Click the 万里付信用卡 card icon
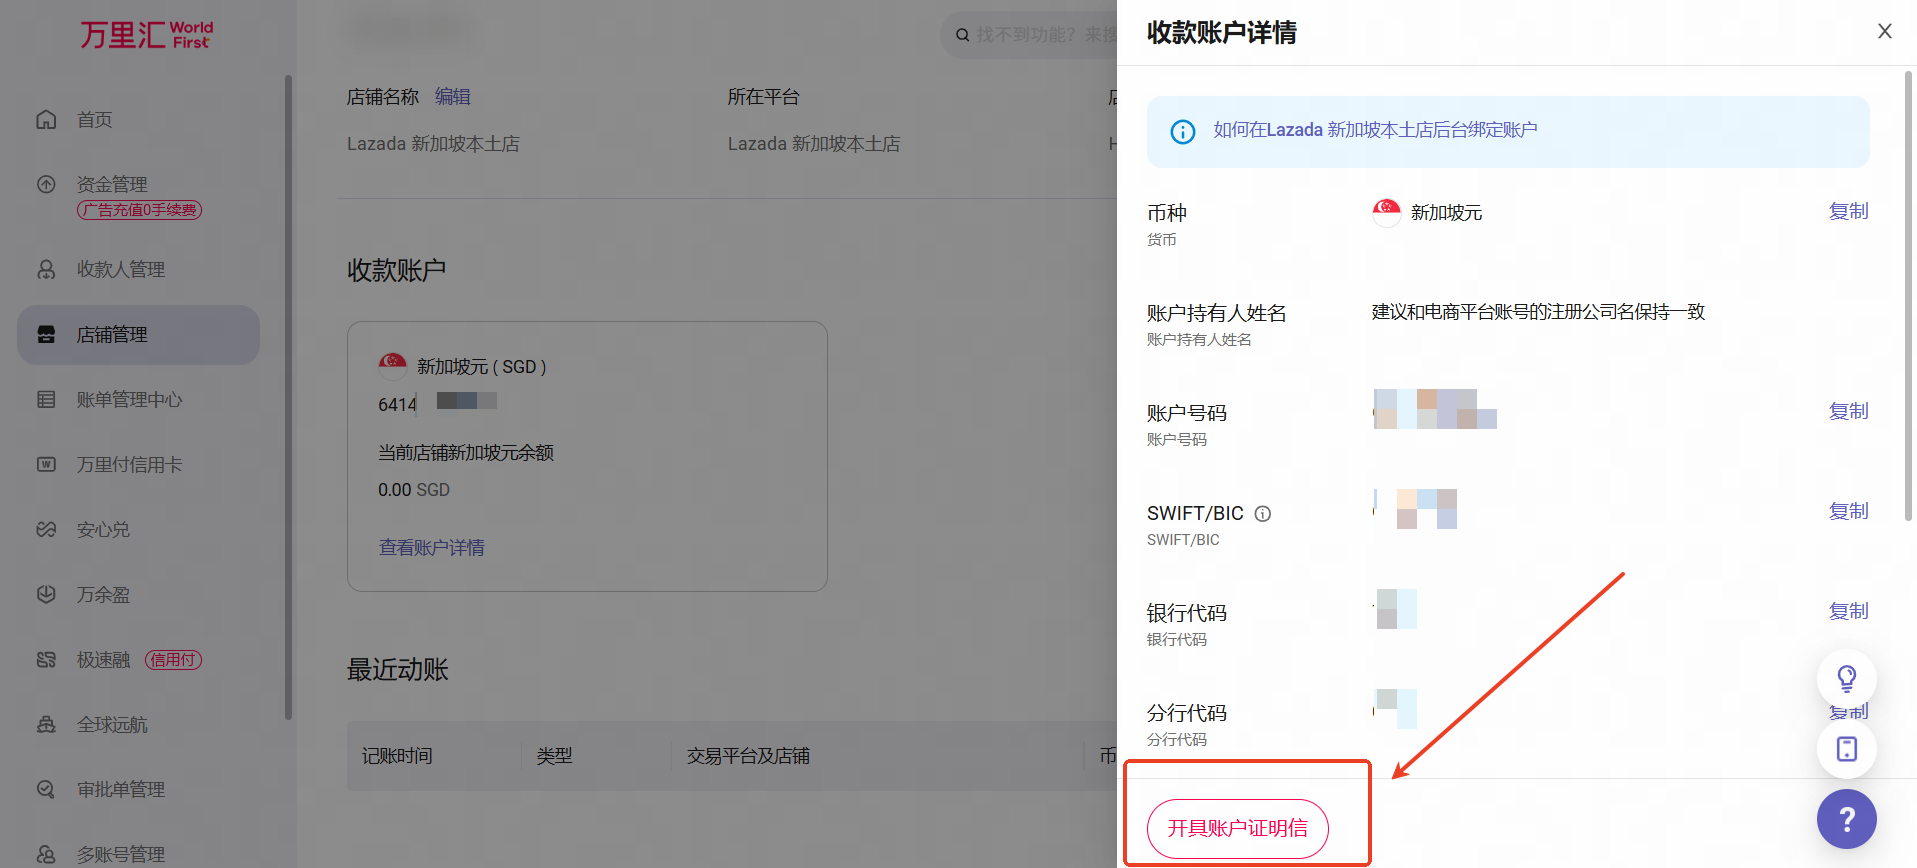This screenshot has width=1917, height=868. pos(46,464)
